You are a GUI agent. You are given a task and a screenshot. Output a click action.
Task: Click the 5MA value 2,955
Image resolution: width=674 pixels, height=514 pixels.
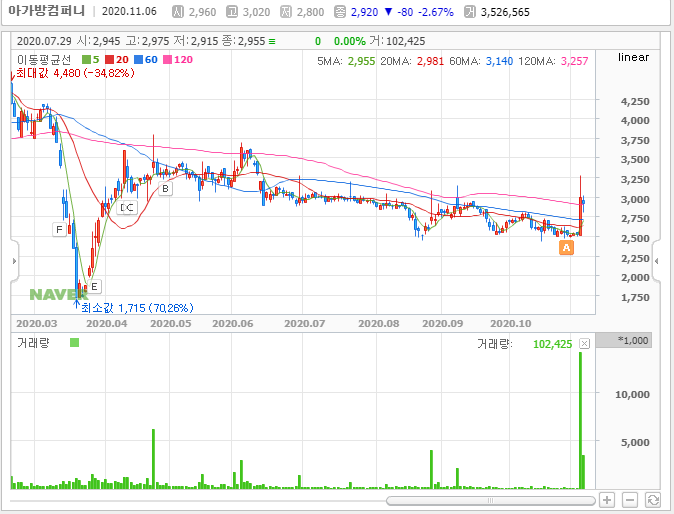click(x=362, y=61)
